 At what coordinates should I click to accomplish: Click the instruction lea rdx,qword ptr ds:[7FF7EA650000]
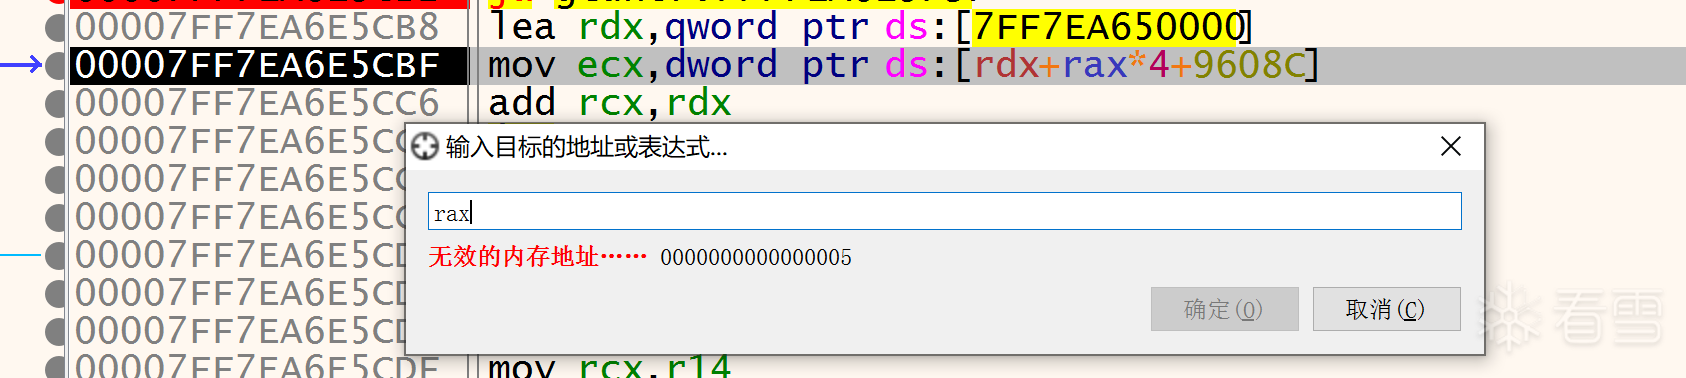click(870, 27)
